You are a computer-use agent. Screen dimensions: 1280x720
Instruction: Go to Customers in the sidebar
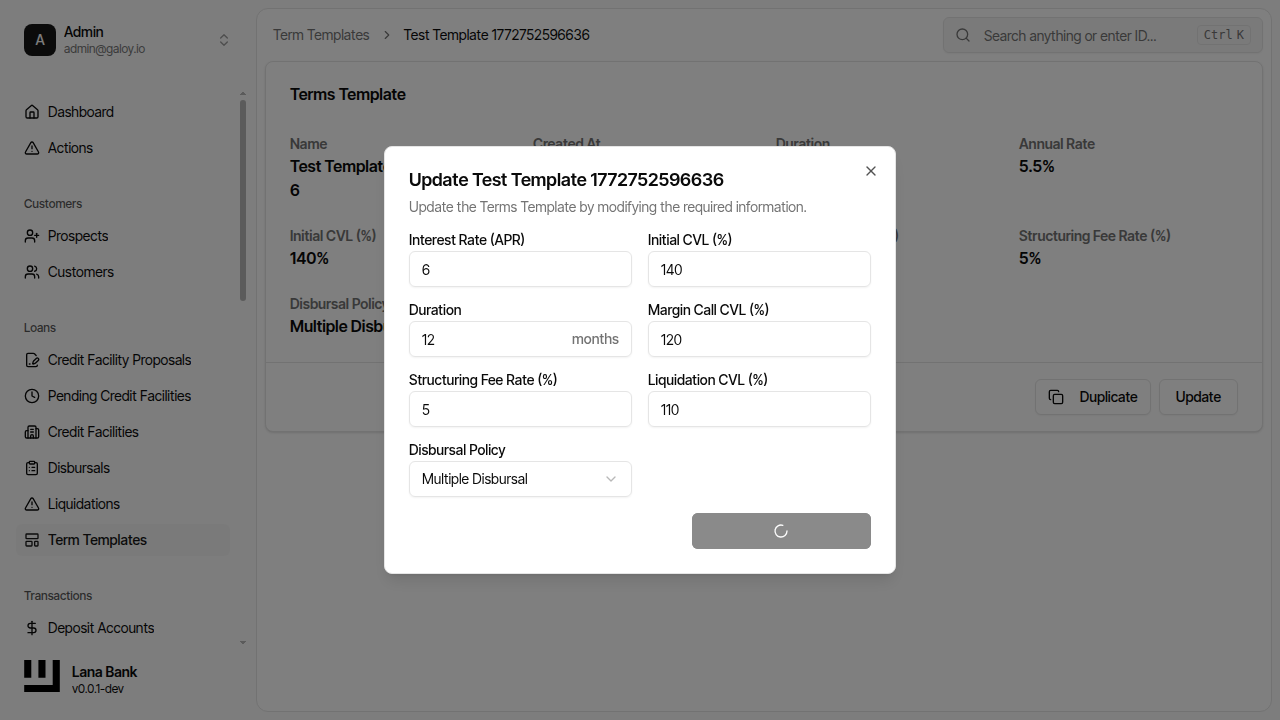tap(81, 272)
